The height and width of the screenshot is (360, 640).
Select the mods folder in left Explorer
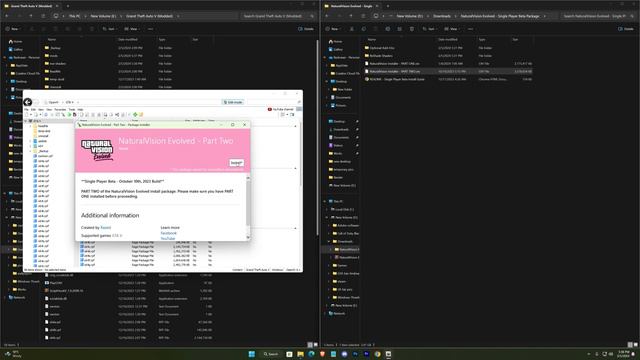tap(53, 56)
